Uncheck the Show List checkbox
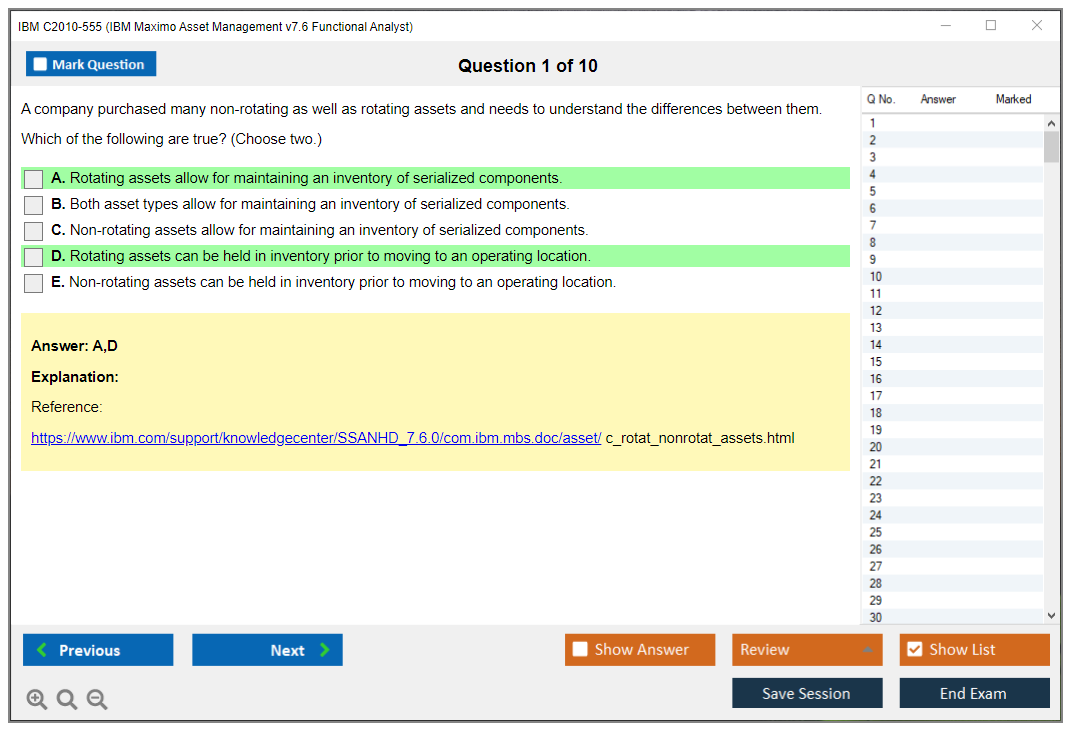This screenshot has height=735, width=1075. (914, 650)
